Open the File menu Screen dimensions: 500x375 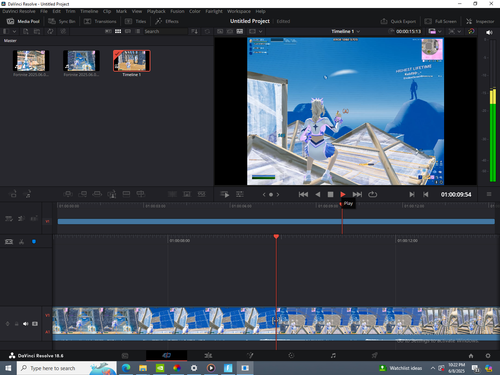(44, 11)
